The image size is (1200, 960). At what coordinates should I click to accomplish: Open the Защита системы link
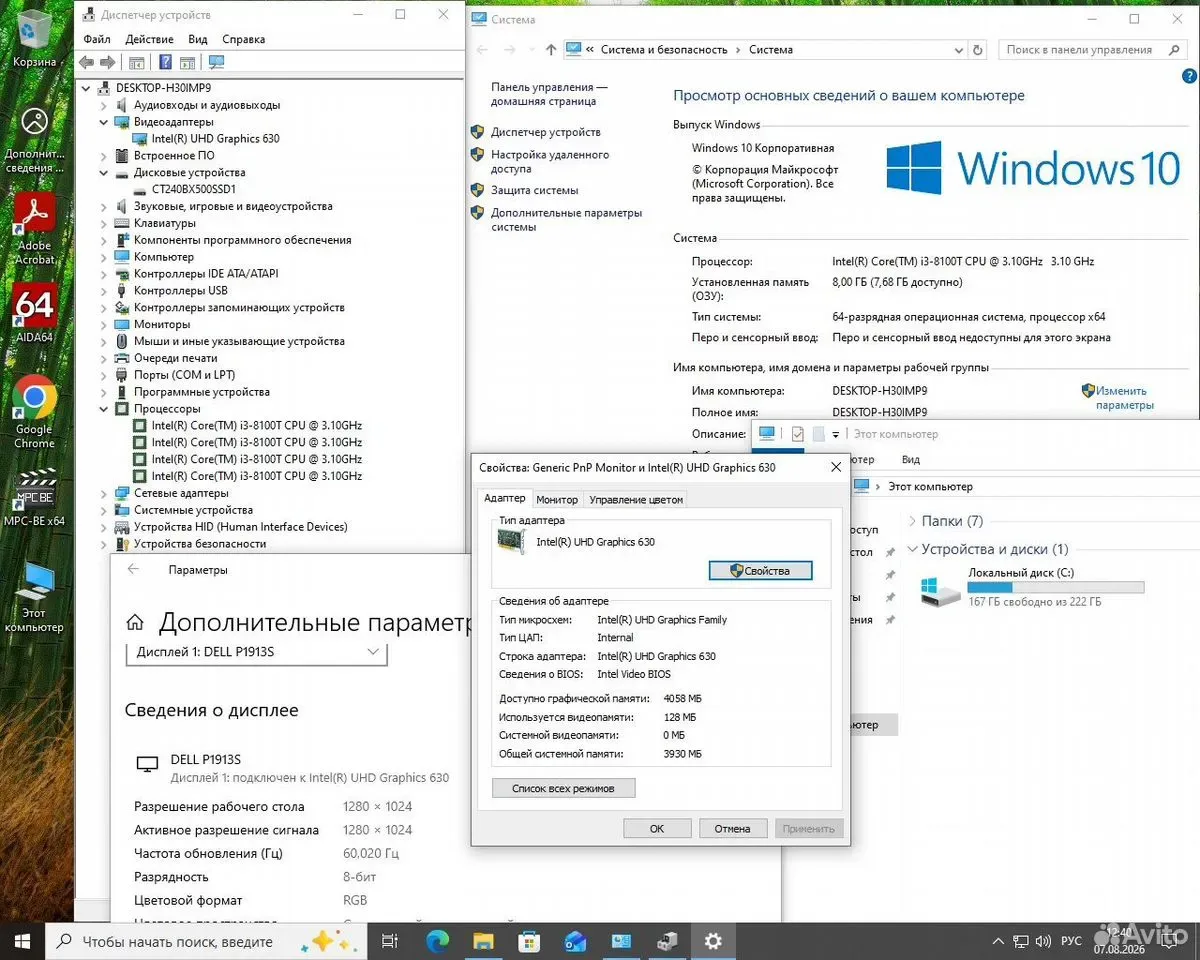534,190
